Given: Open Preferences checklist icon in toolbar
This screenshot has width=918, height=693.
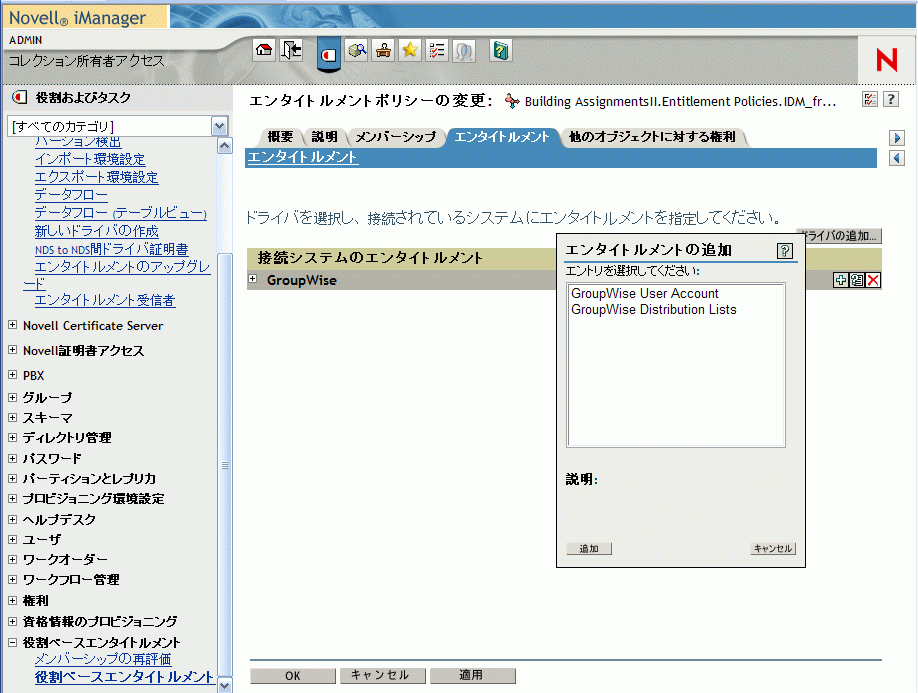Looking at the screenshot, I should click(437, 50).
